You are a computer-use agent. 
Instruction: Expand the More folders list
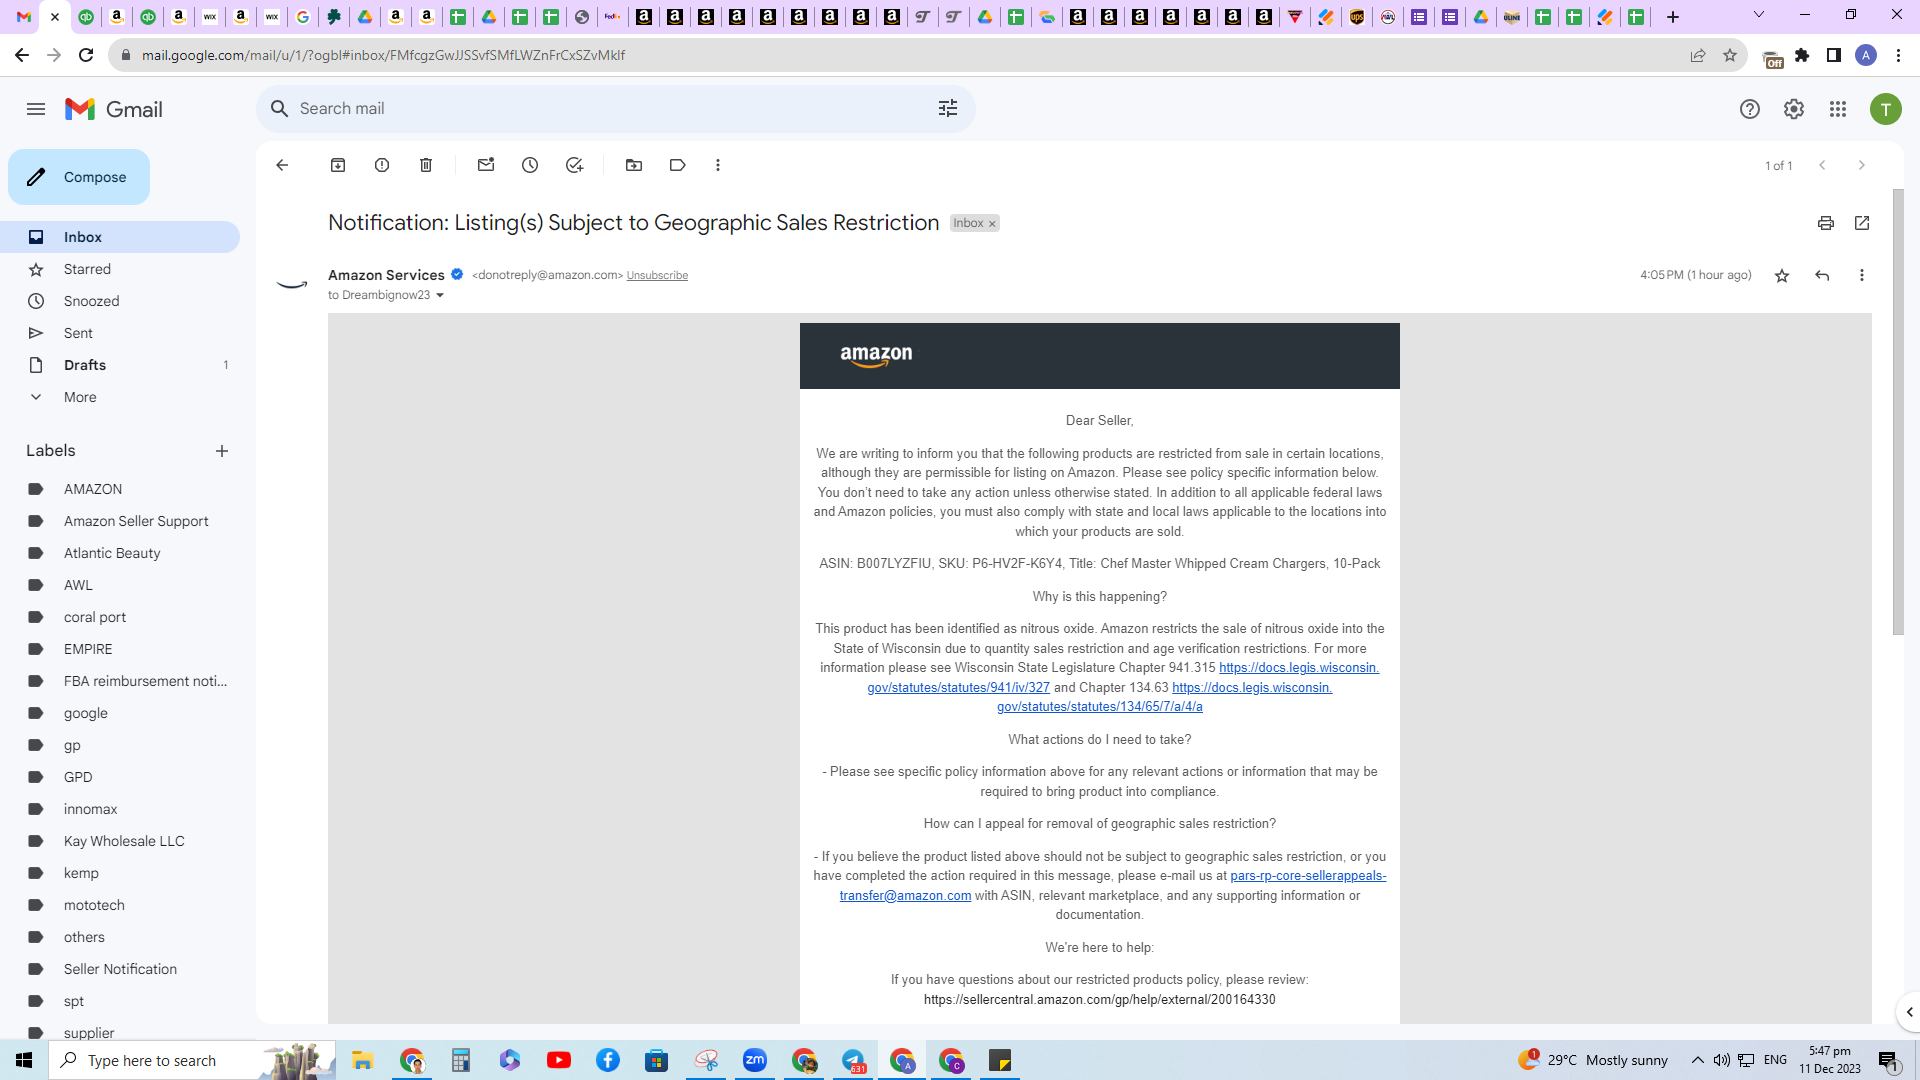pos(120,397)
